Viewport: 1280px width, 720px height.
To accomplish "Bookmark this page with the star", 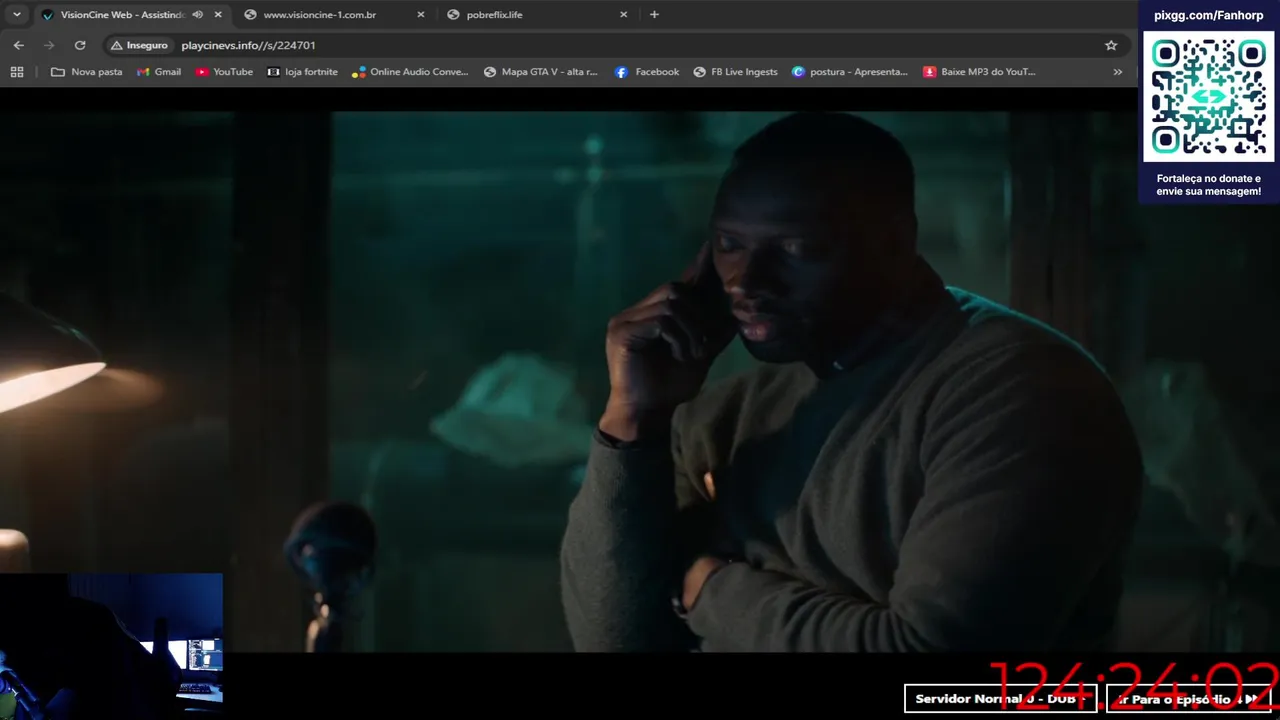I will click(x=1111, y=45).
